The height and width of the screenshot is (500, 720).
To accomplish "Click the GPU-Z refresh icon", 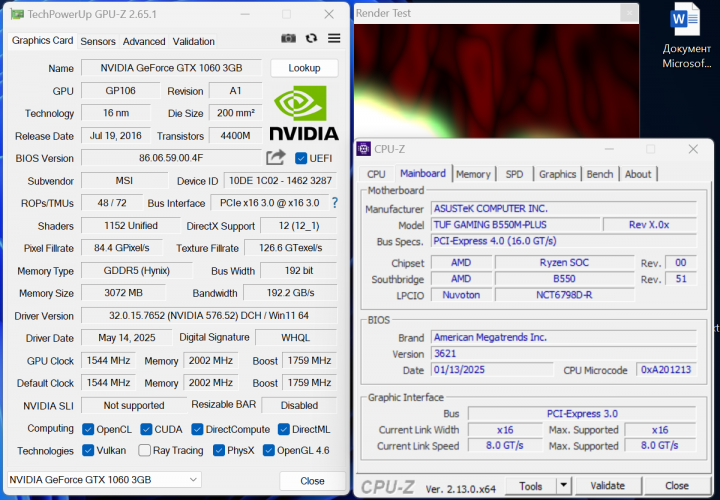I will click(x=311, y=39).
